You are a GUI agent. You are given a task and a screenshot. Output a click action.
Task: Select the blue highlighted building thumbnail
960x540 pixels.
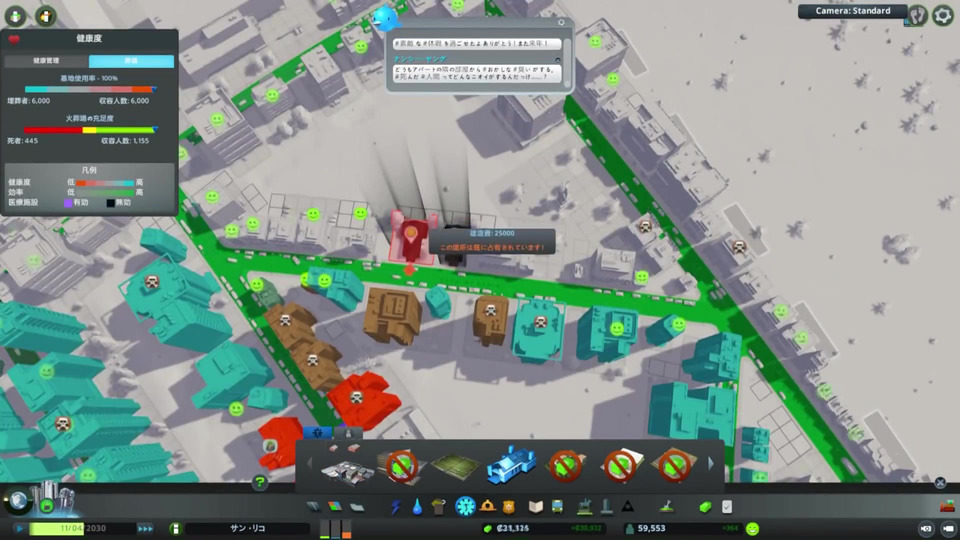click(511, 467)
